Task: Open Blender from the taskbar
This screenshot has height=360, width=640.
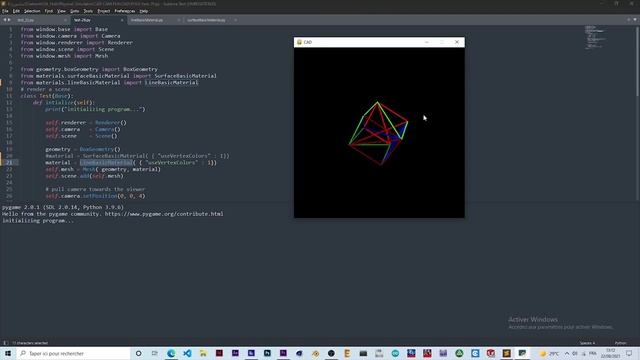Action: (315, 353)
